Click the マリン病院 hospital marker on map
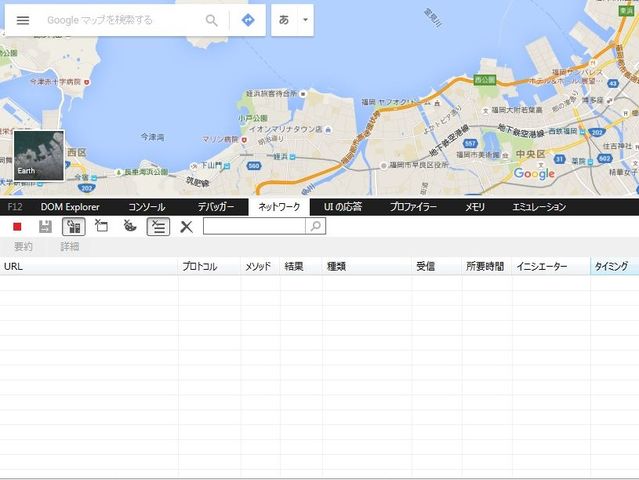Screen dimensions: 639x480 pyautogui.click(x=244, y=140)
